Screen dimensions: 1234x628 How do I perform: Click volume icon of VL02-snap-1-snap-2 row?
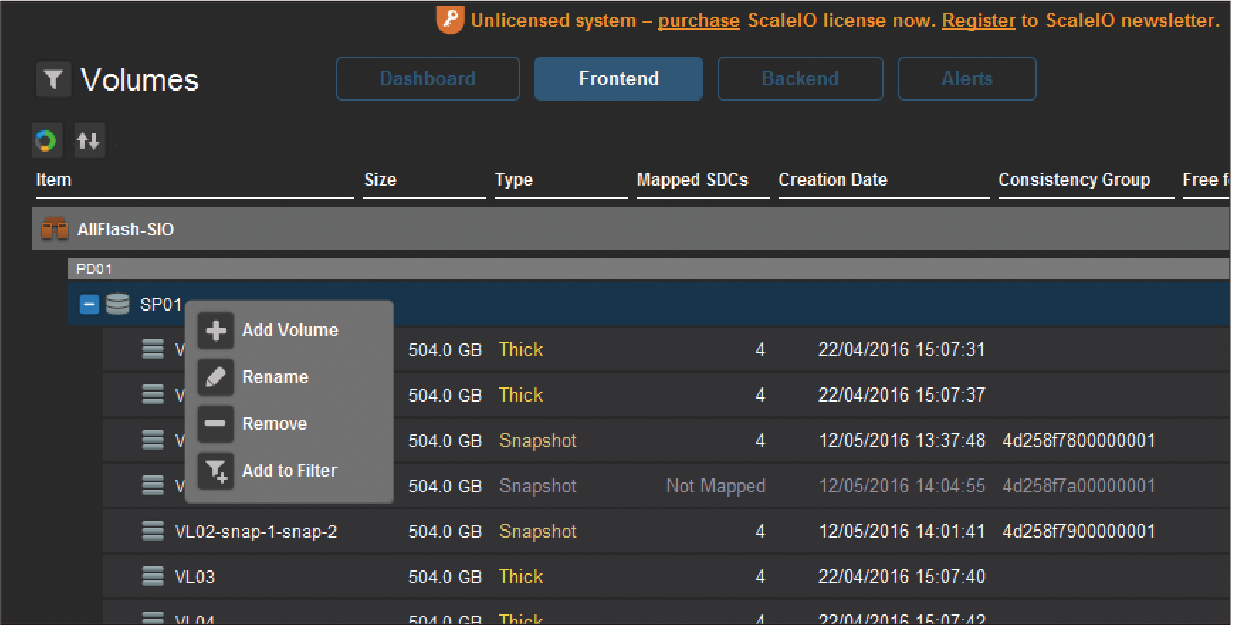click(153, 531)
